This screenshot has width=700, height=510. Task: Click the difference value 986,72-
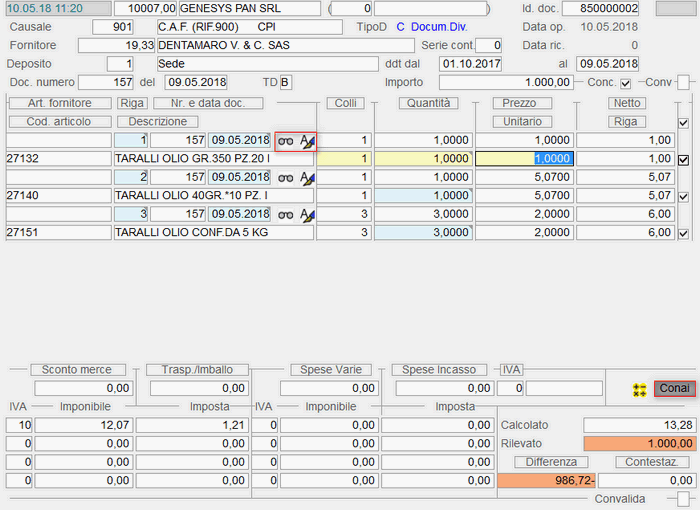point(547,481)
